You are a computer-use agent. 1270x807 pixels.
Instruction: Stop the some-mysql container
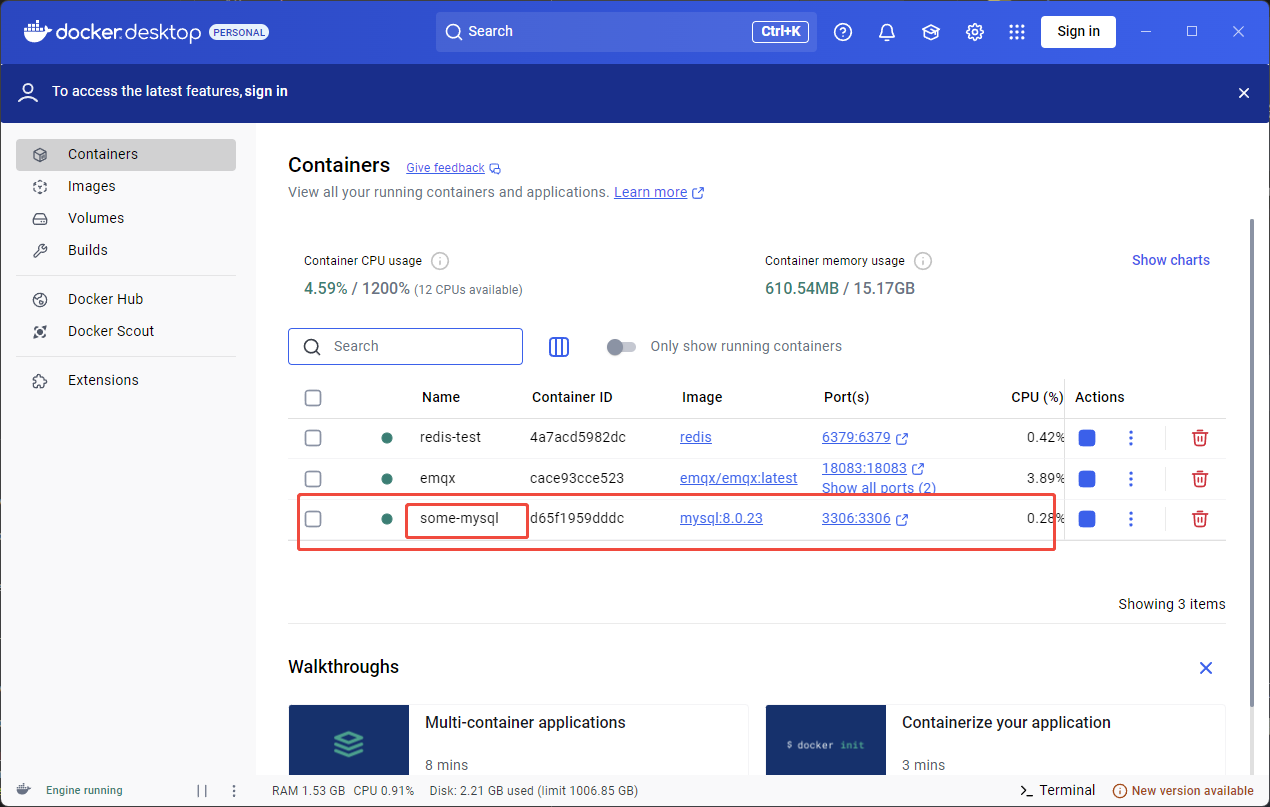point(1087,519)
